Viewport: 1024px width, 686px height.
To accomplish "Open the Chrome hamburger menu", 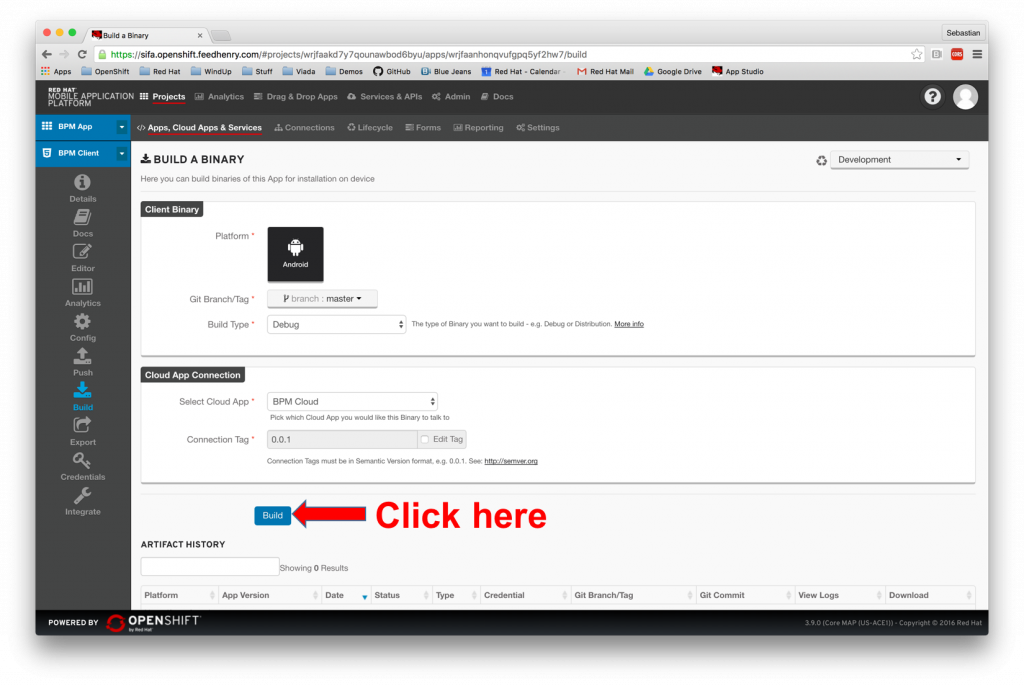I will click(977, 54).
